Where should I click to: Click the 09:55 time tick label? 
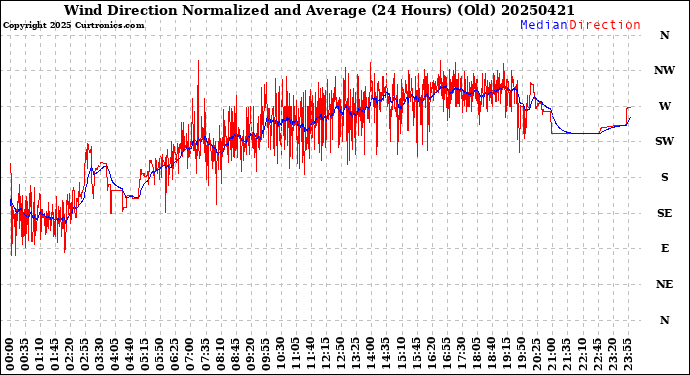pos(265,354)
